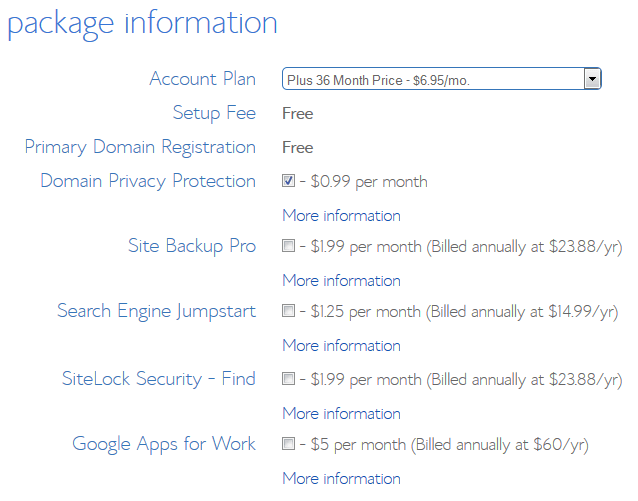Click the SiteLock Security - Find label
This screenshot has height=501, width=638.
coord(159,379)
